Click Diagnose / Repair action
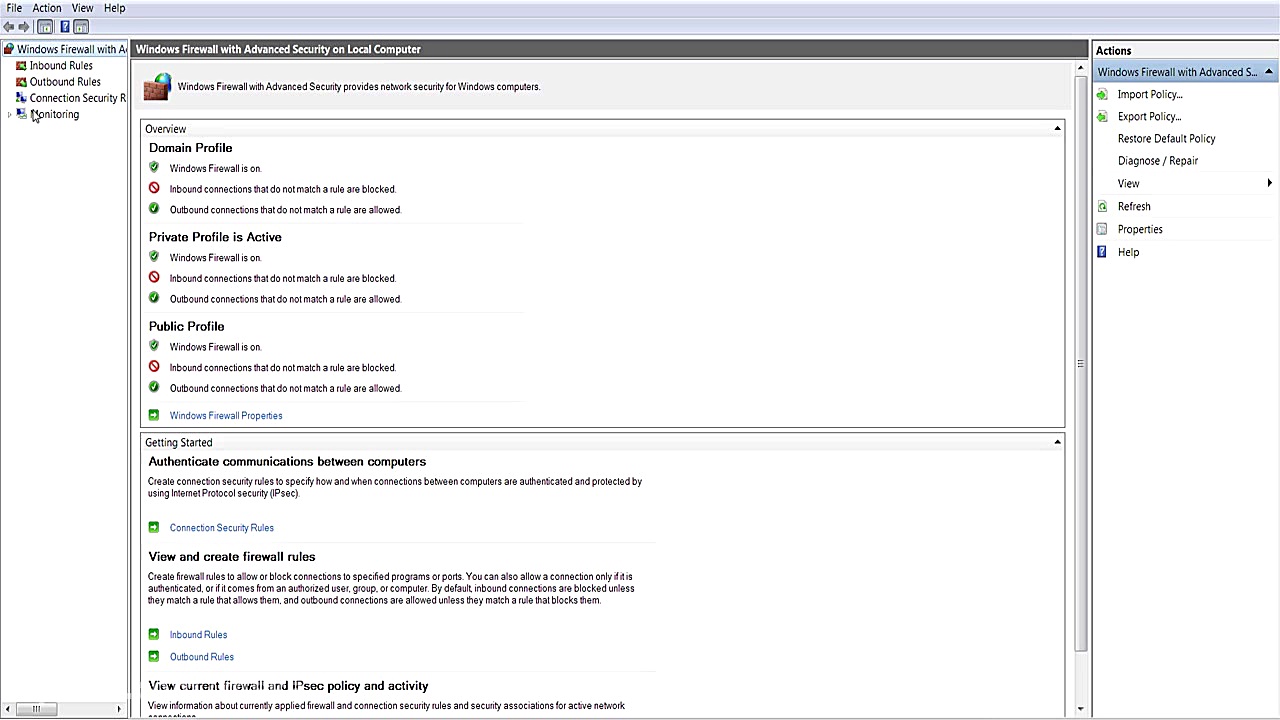 tap(1158, 160)
